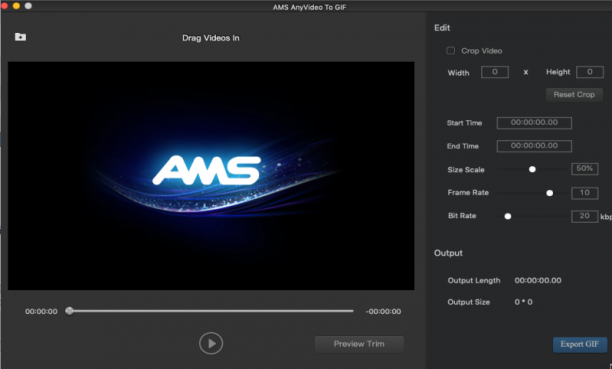The image size is (612, 369).
Task: Click the Height input field
Action: (x=590, y=72)
